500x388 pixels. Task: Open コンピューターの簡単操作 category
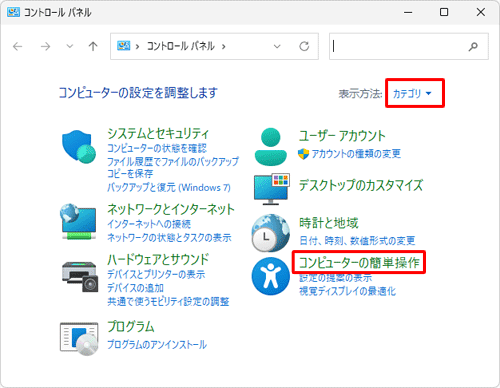(x=359, y=263)
